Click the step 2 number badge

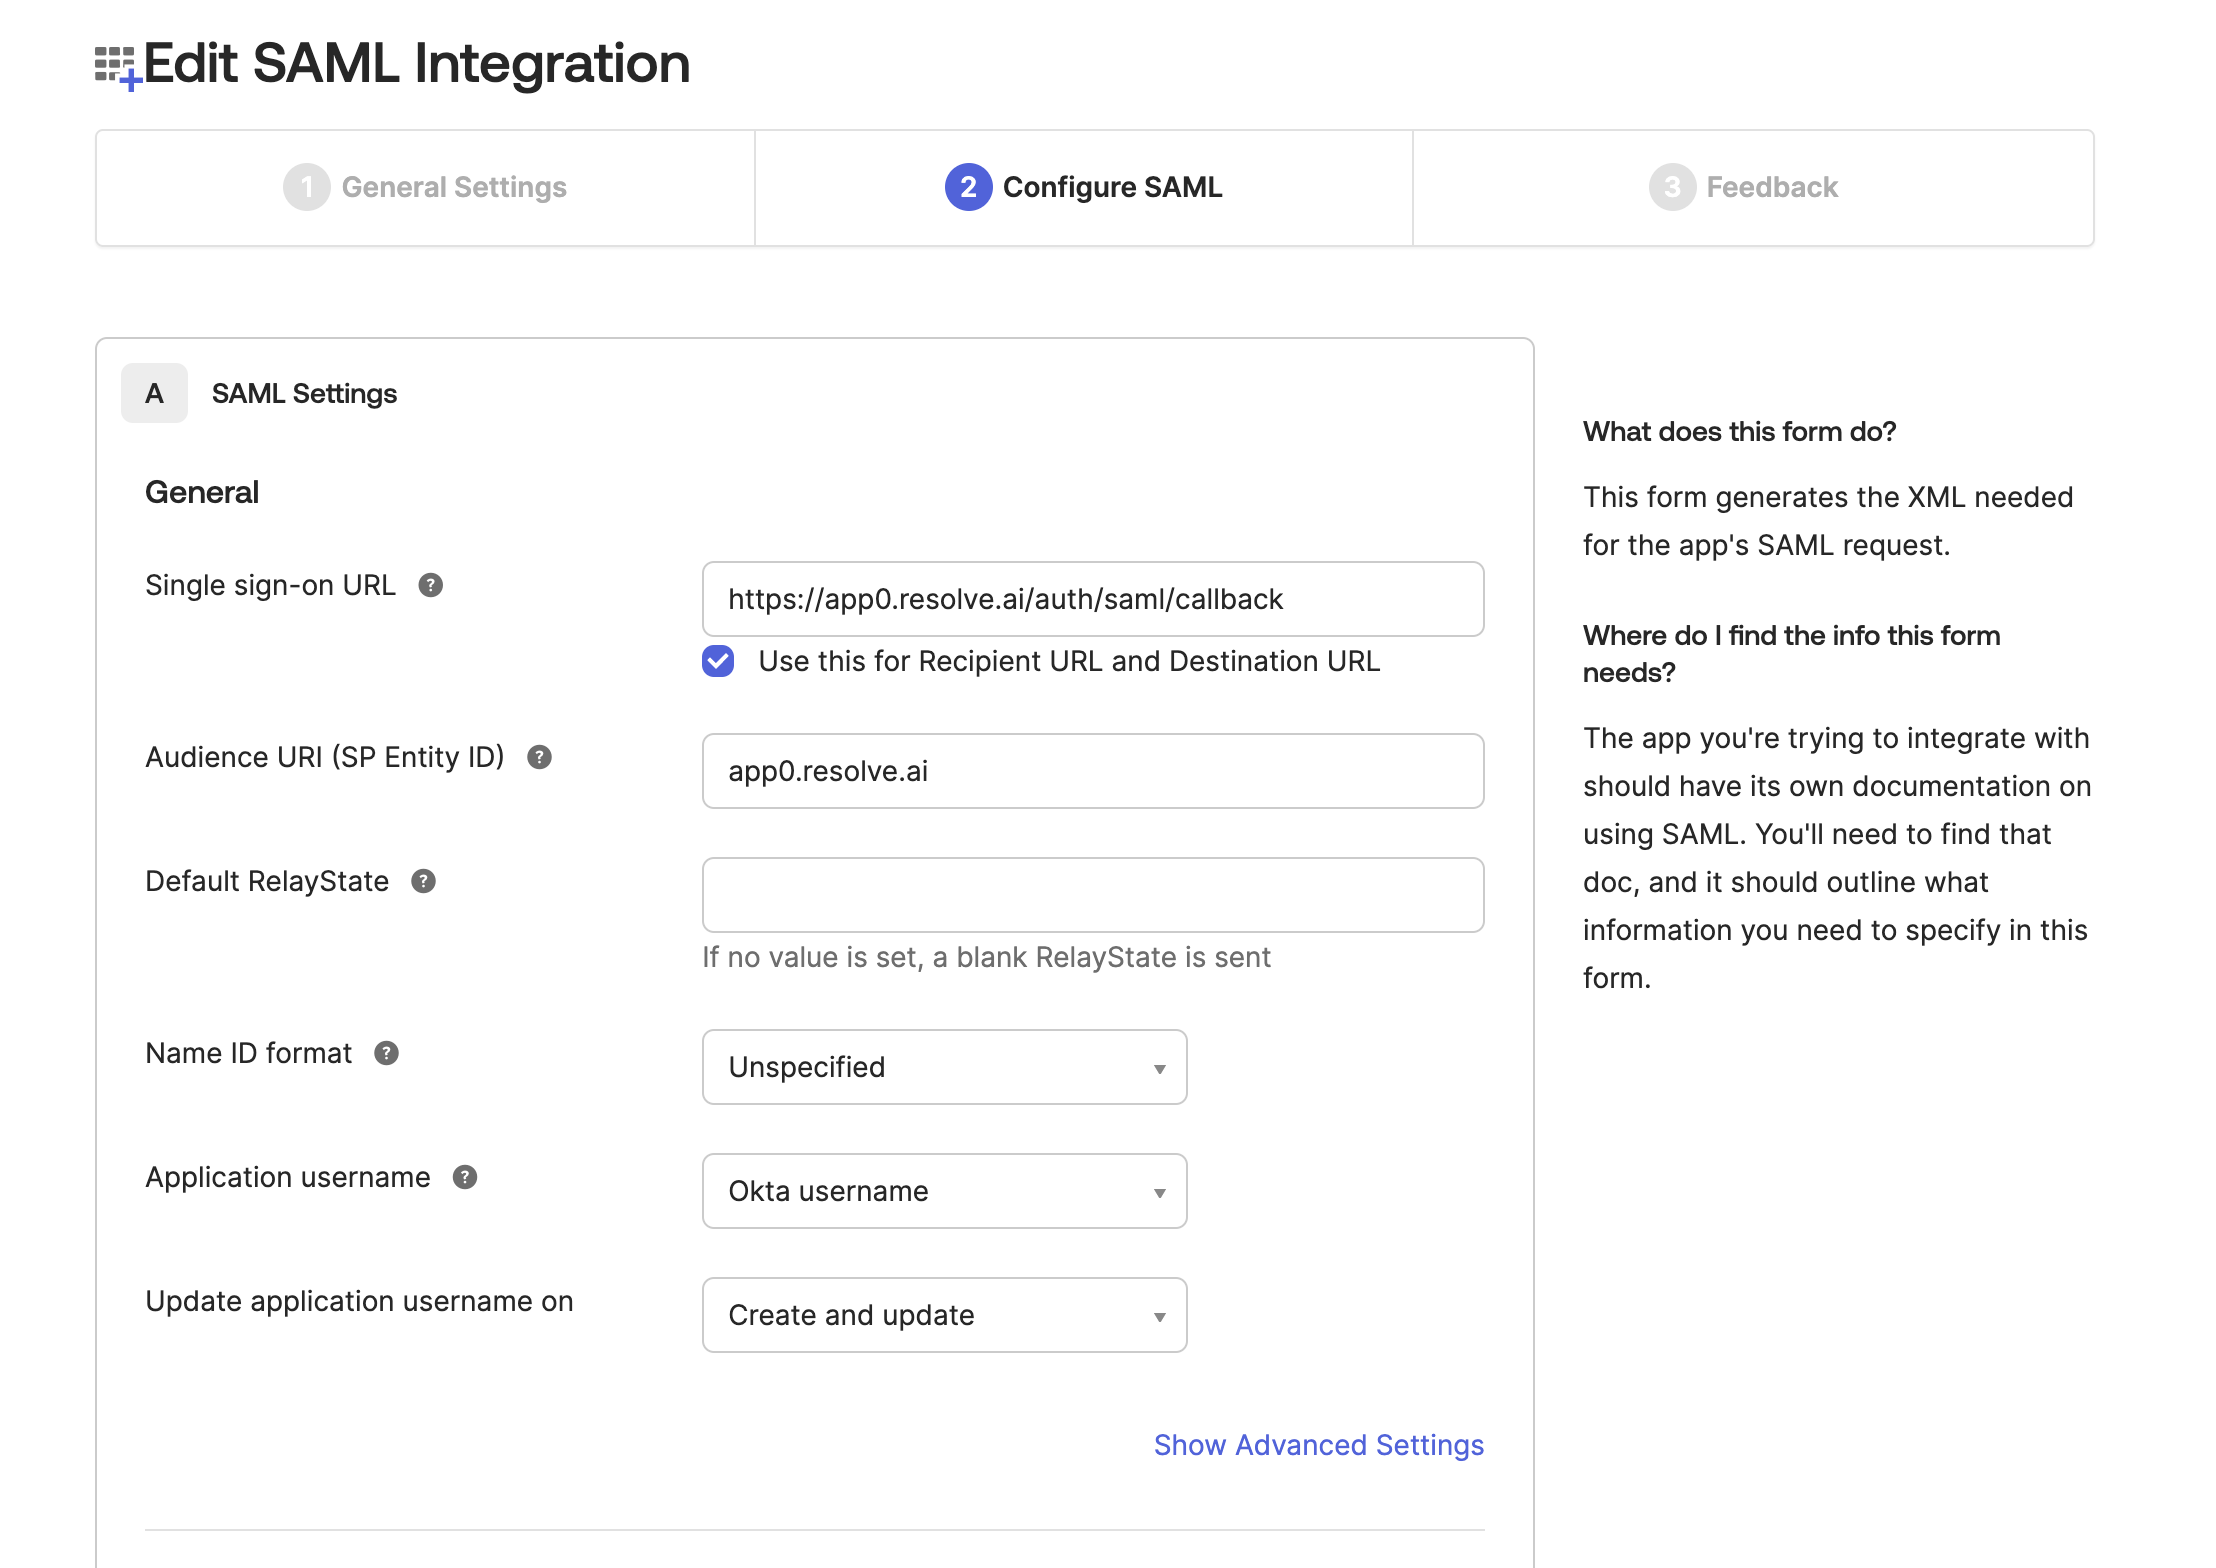(968, 187)
